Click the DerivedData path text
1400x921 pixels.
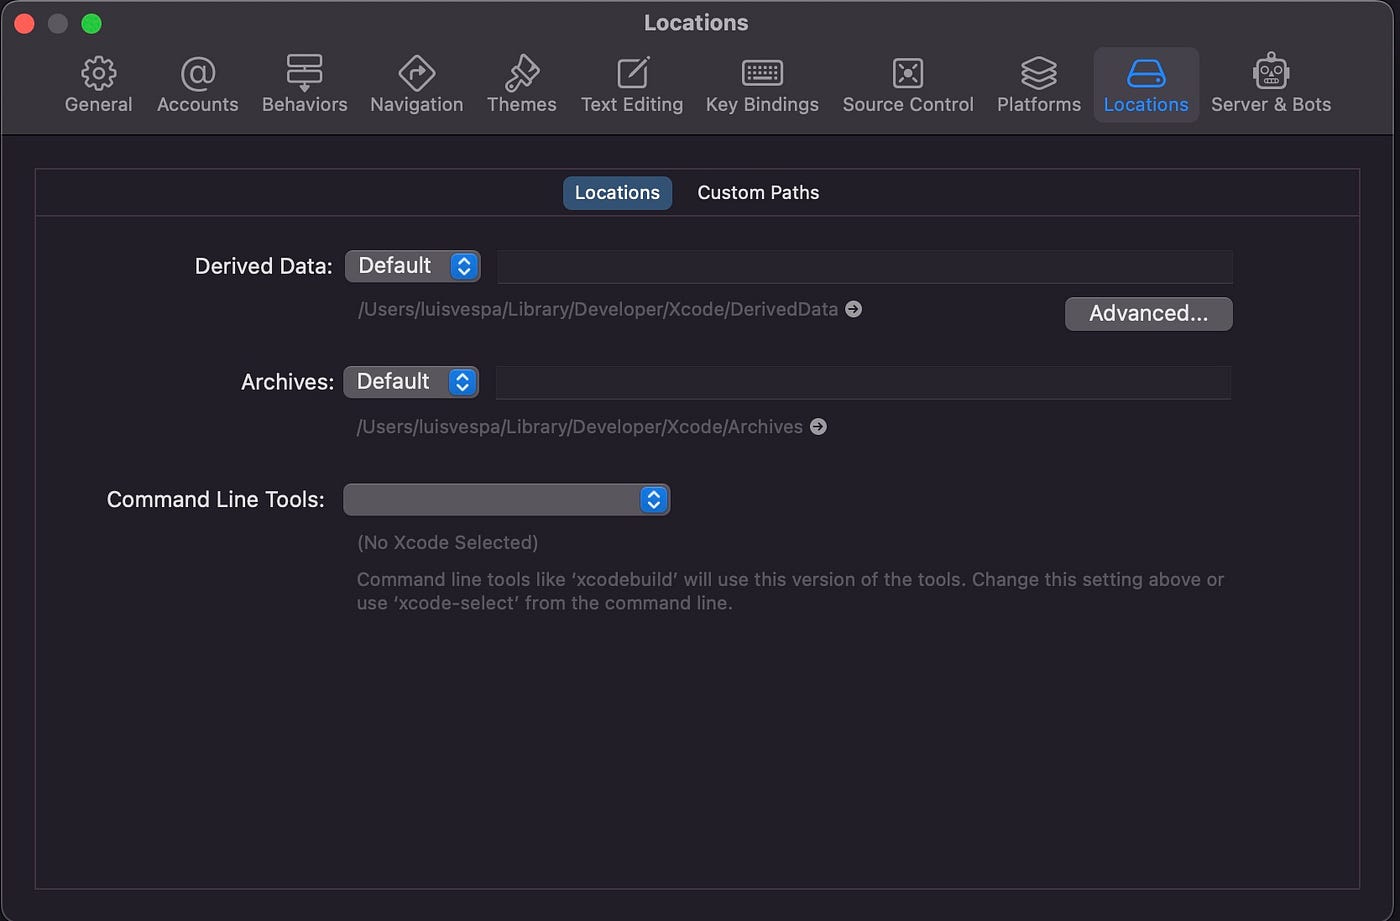pos(598,309)
